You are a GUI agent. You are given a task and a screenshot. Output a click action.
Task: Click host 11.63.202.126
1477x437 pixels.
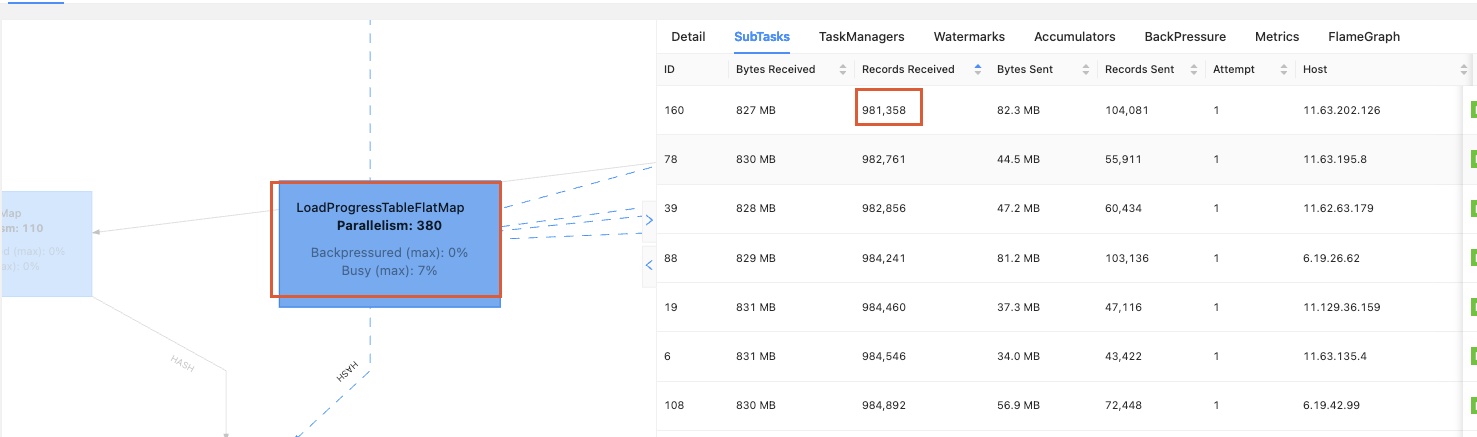click(x=1342, y=110)
